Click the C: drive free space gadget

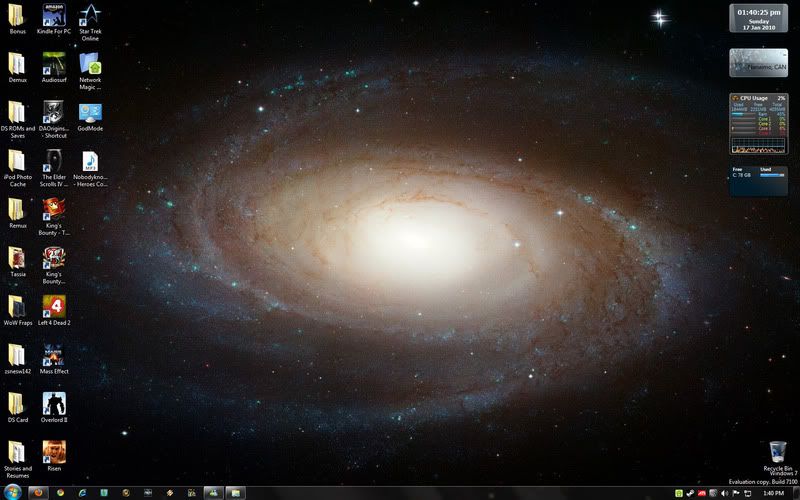[759, 180]
